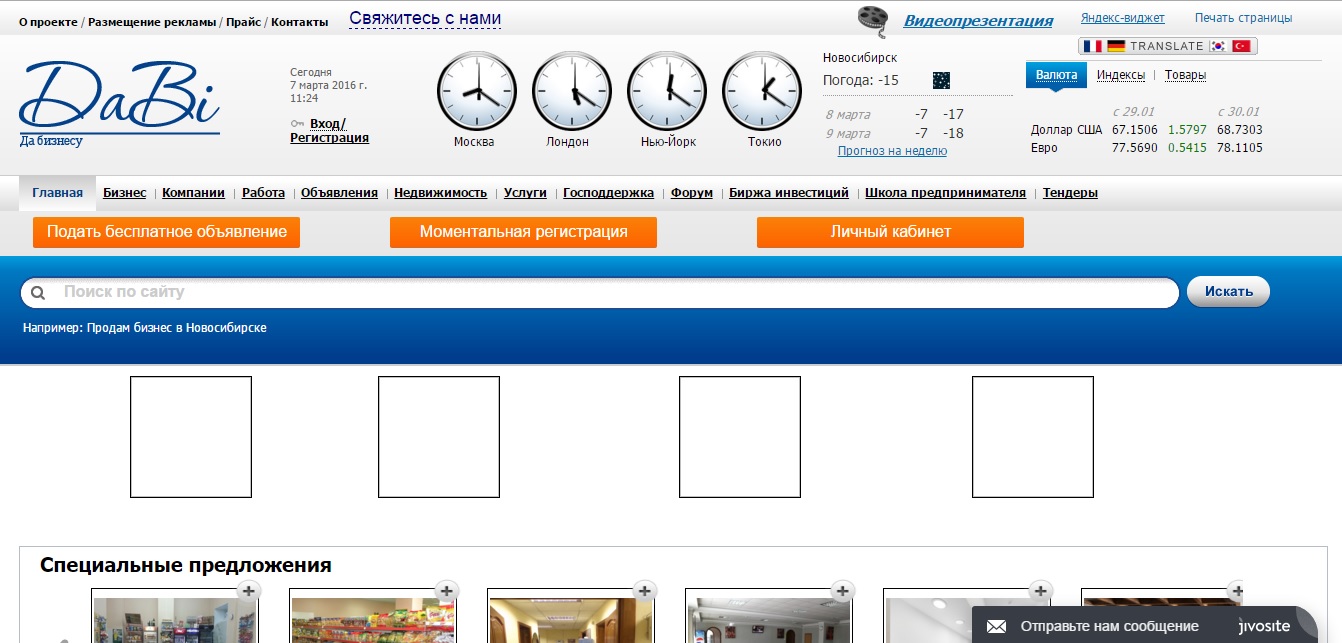Image resolution: width=1342 pixels, height=643 pixels.
Task: Click the Вход/ Регистрация link
Action: coord(329,131)
